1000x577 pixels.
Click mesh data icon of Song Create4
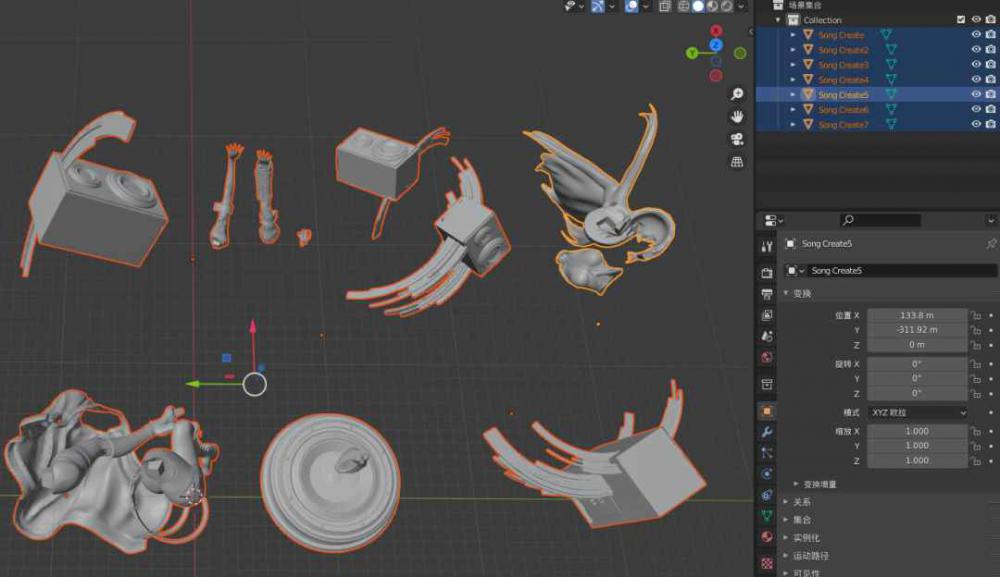[891, 79]
